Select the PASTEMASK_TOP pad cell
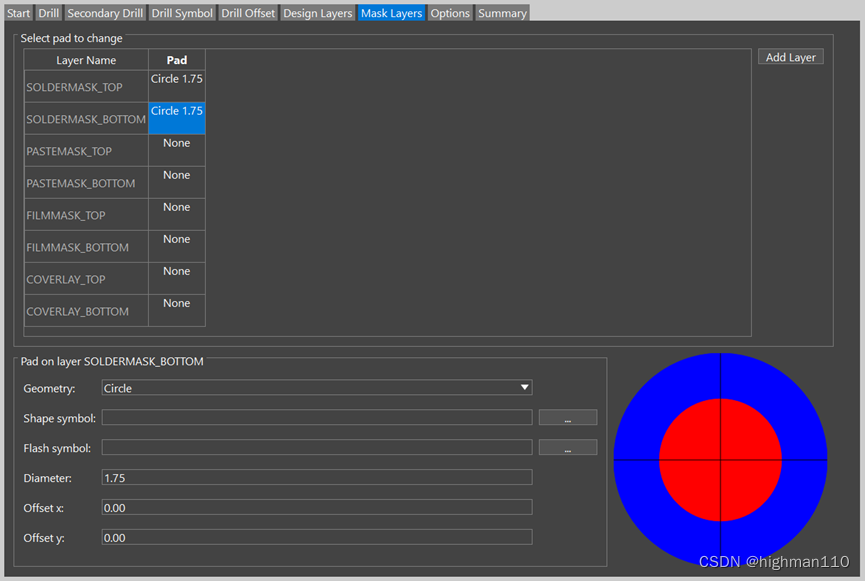 pos(177,150)
